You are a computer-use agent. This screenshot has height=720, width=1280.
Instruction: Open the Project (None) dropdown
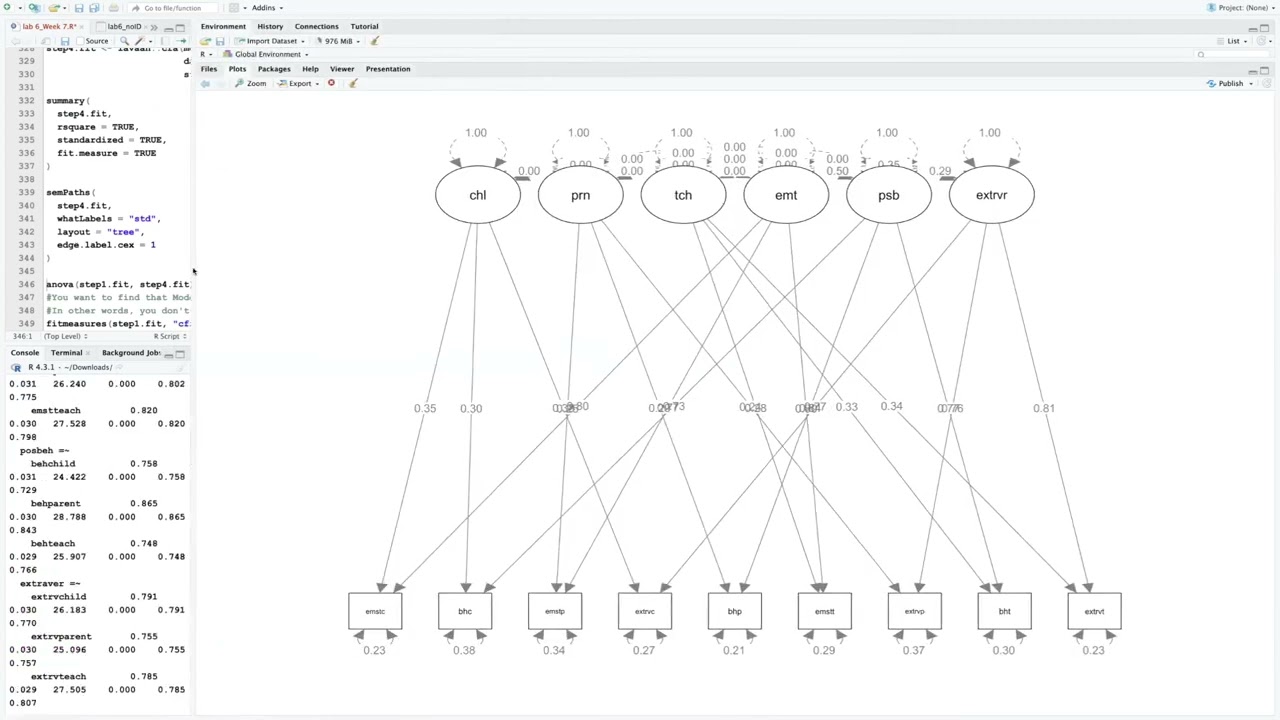pyautogui.click(x=1241, y=8)
